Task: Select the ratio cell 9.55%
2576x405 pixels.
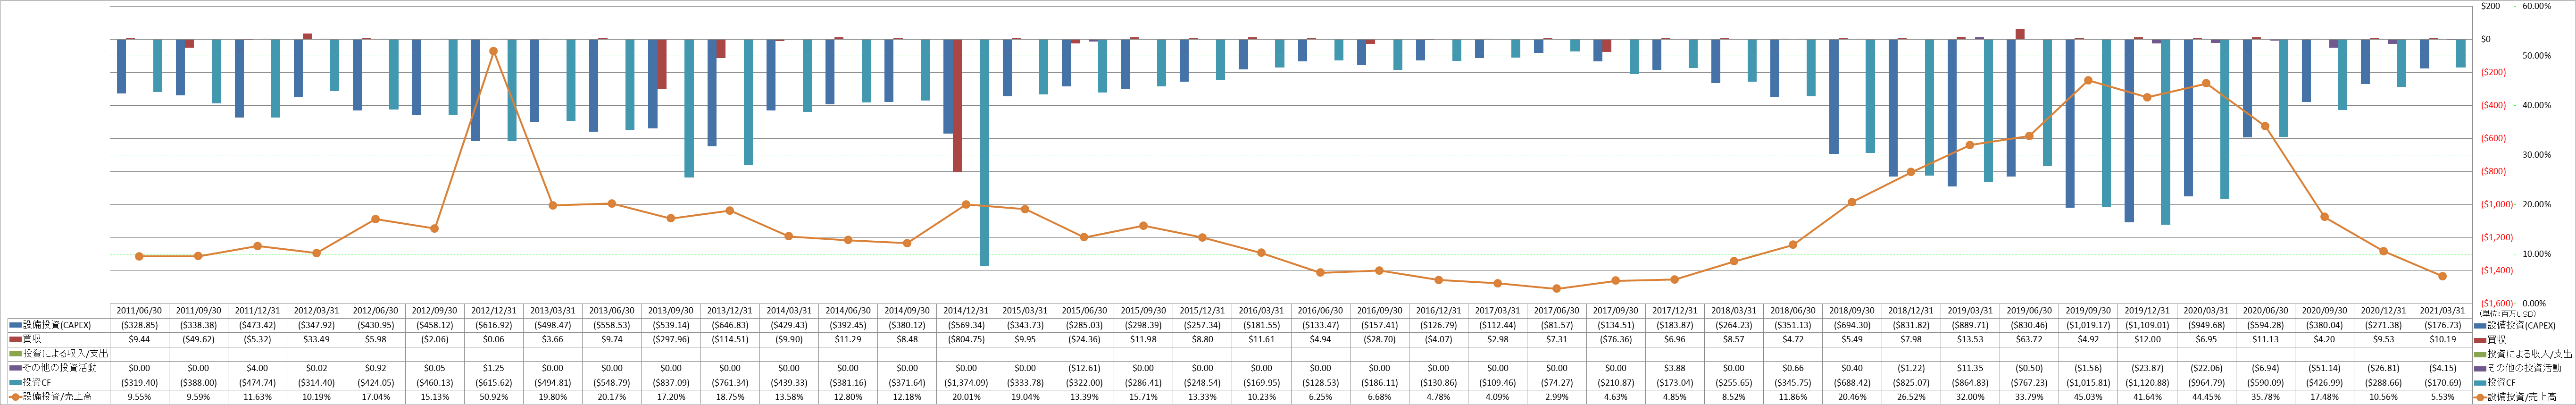Action: click(139, 397)
